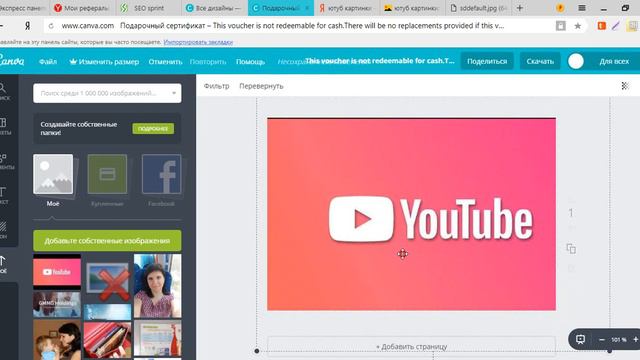The height and width of the screenshot is (360, 640).
Task: Open the Купленные folder
Action: pos(107,180)
